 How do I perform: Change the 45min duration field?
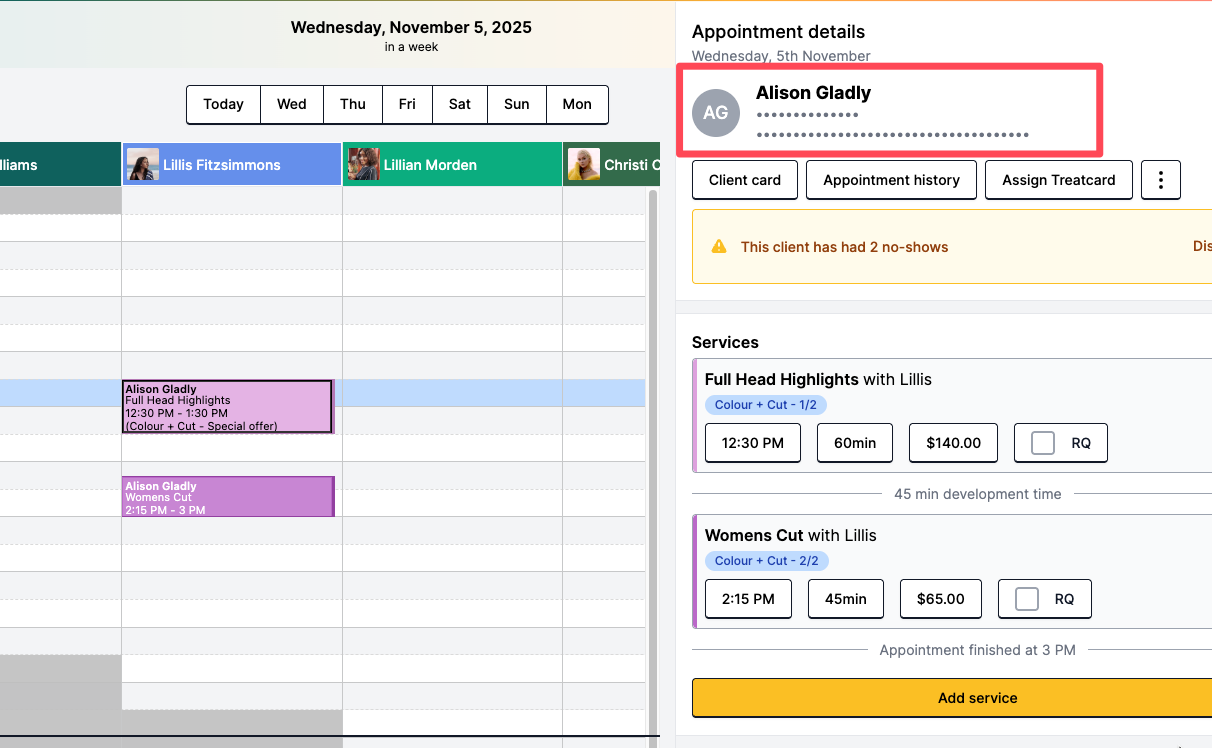tap(845, 599)
